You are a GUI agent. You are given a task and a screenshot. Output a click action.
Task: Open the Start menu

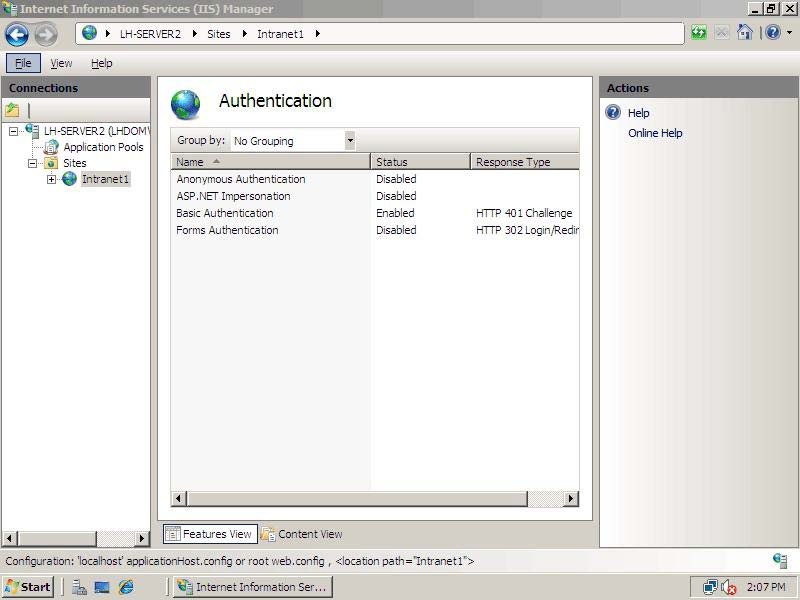[28, 587]
